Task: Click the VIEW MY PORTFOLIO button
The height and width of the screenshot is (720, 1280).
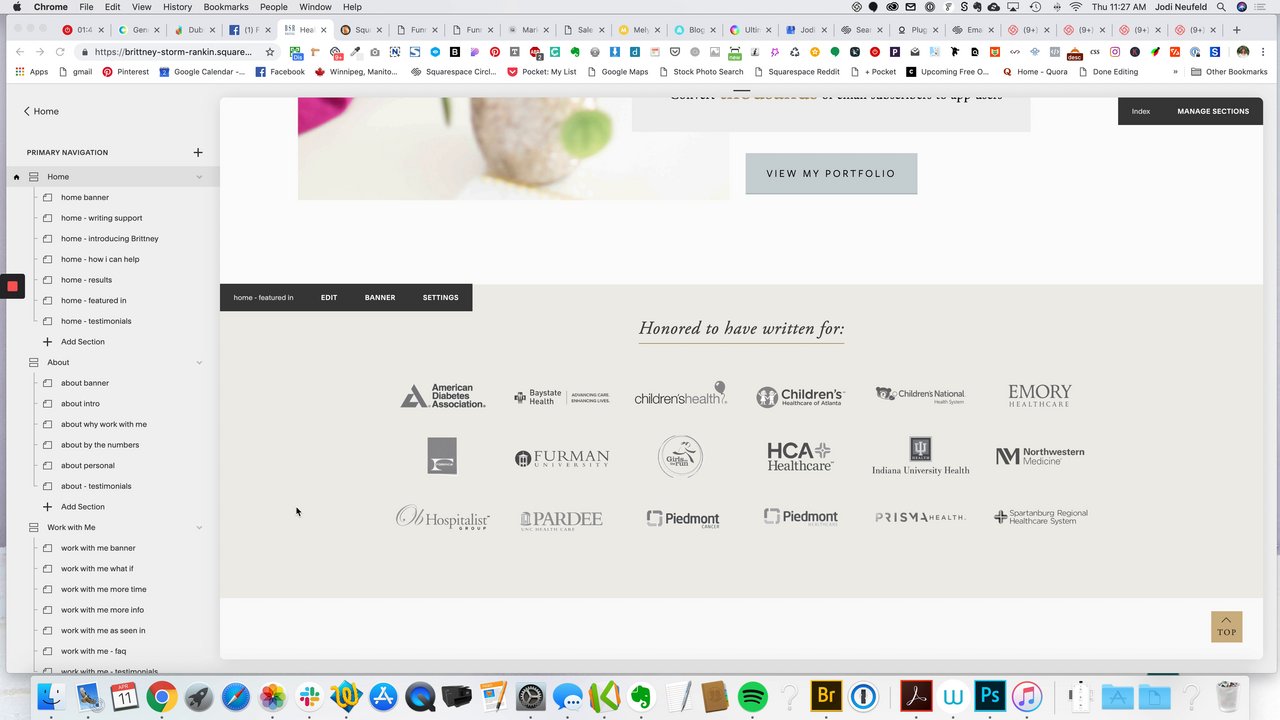Action: coord(831,173)
